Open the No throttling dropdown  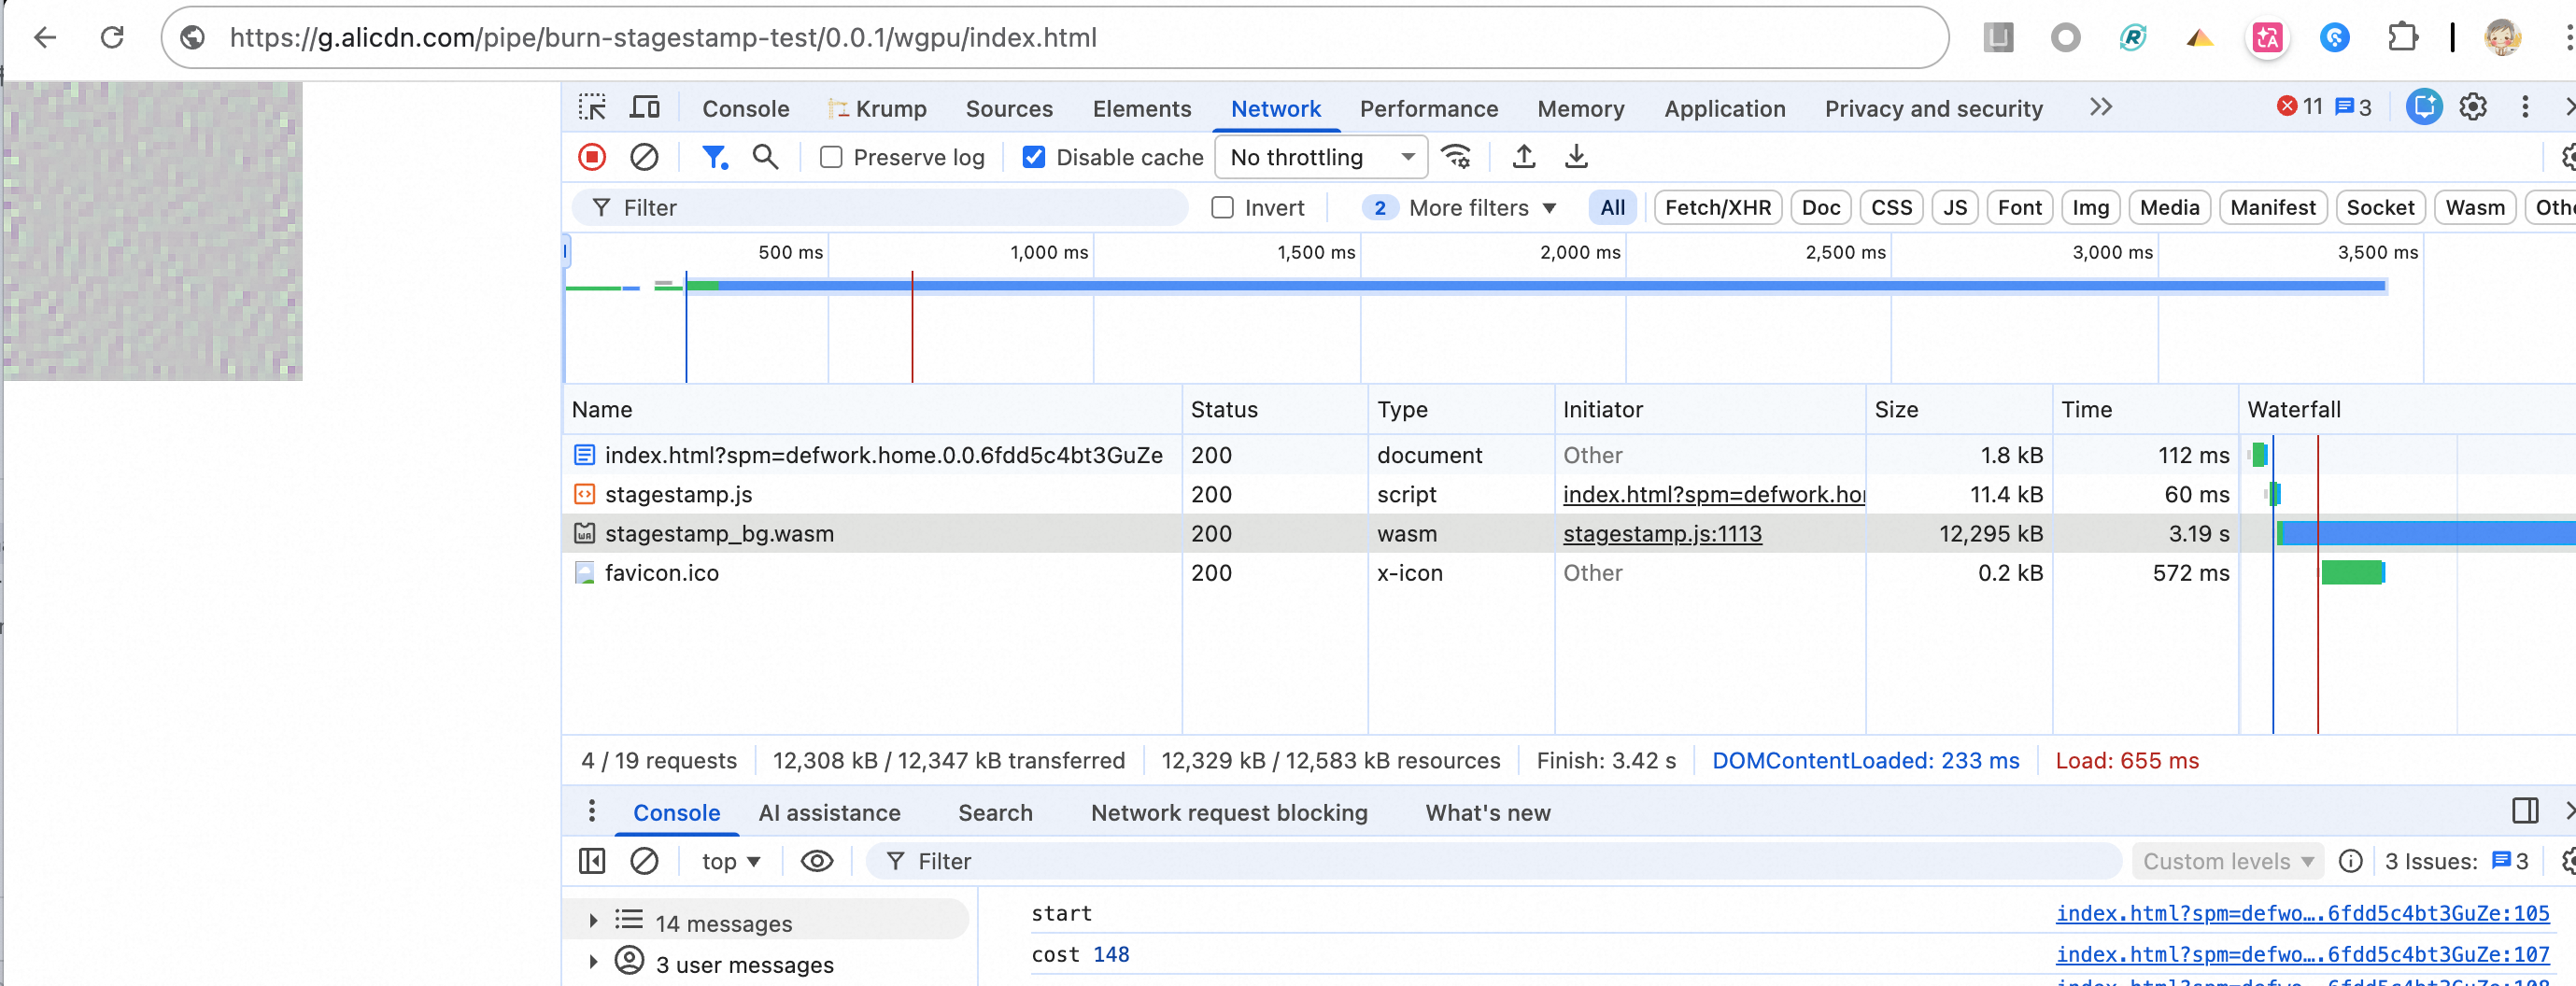pyautogui.click(x=1321, y=157)
